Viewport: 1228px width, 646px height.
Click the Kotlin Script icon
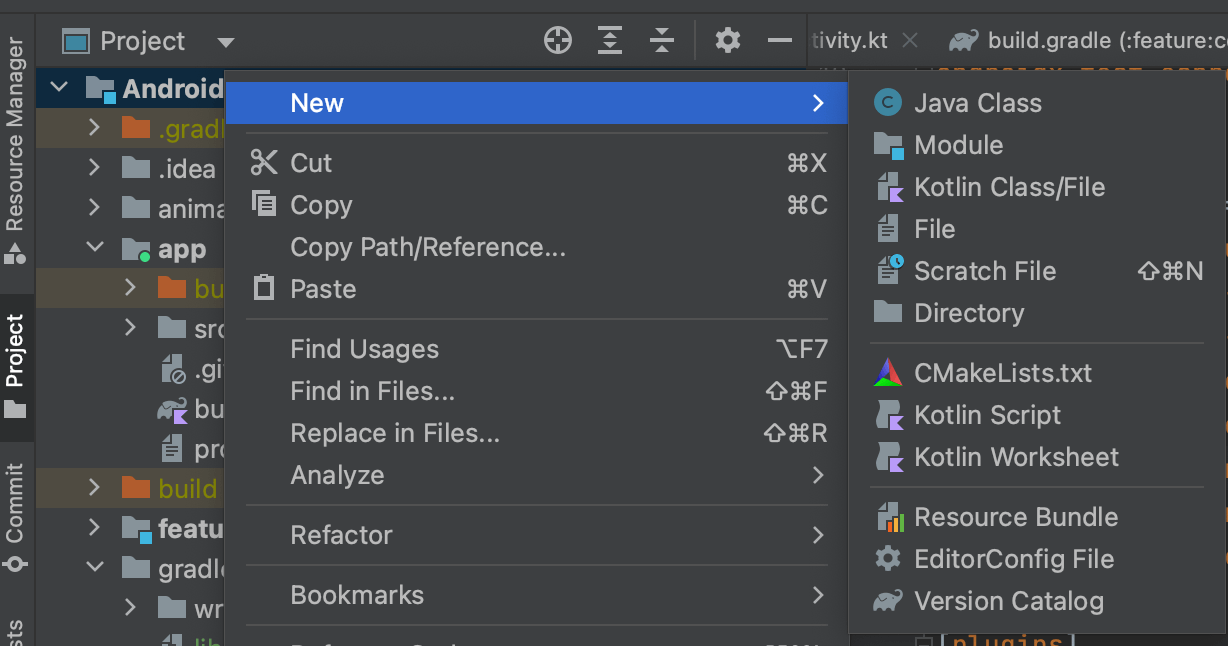pos(889,415)
